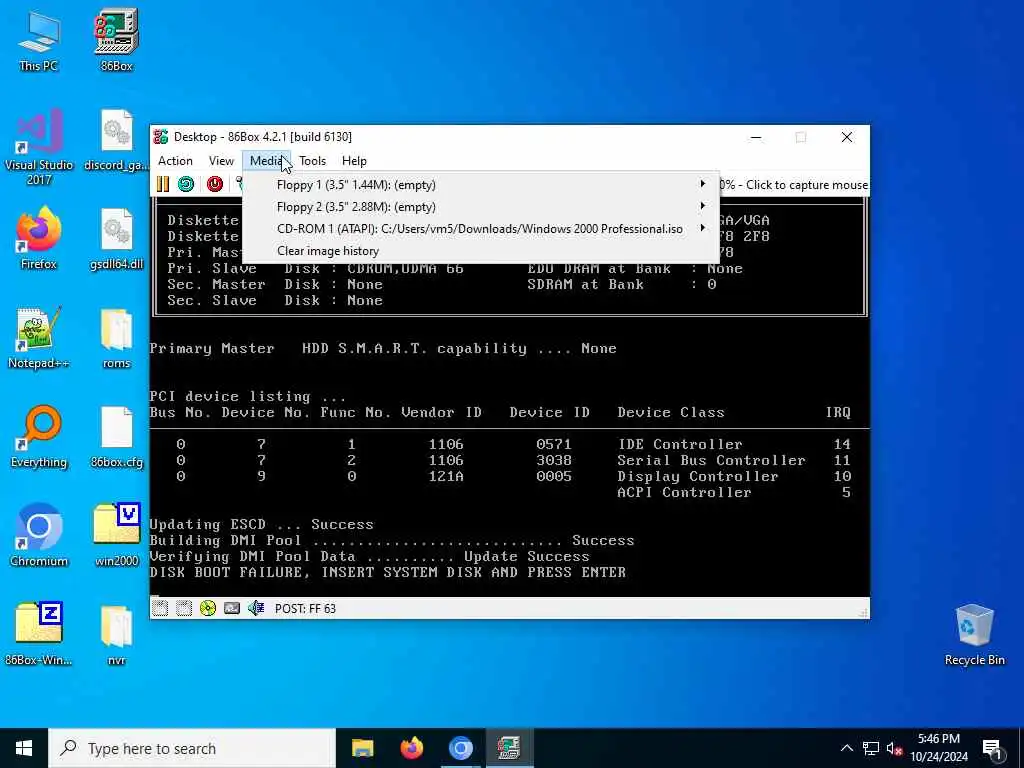Viewport: 1024px width, 768px height.
Task: Open the View menu
Action: point(221,161)
